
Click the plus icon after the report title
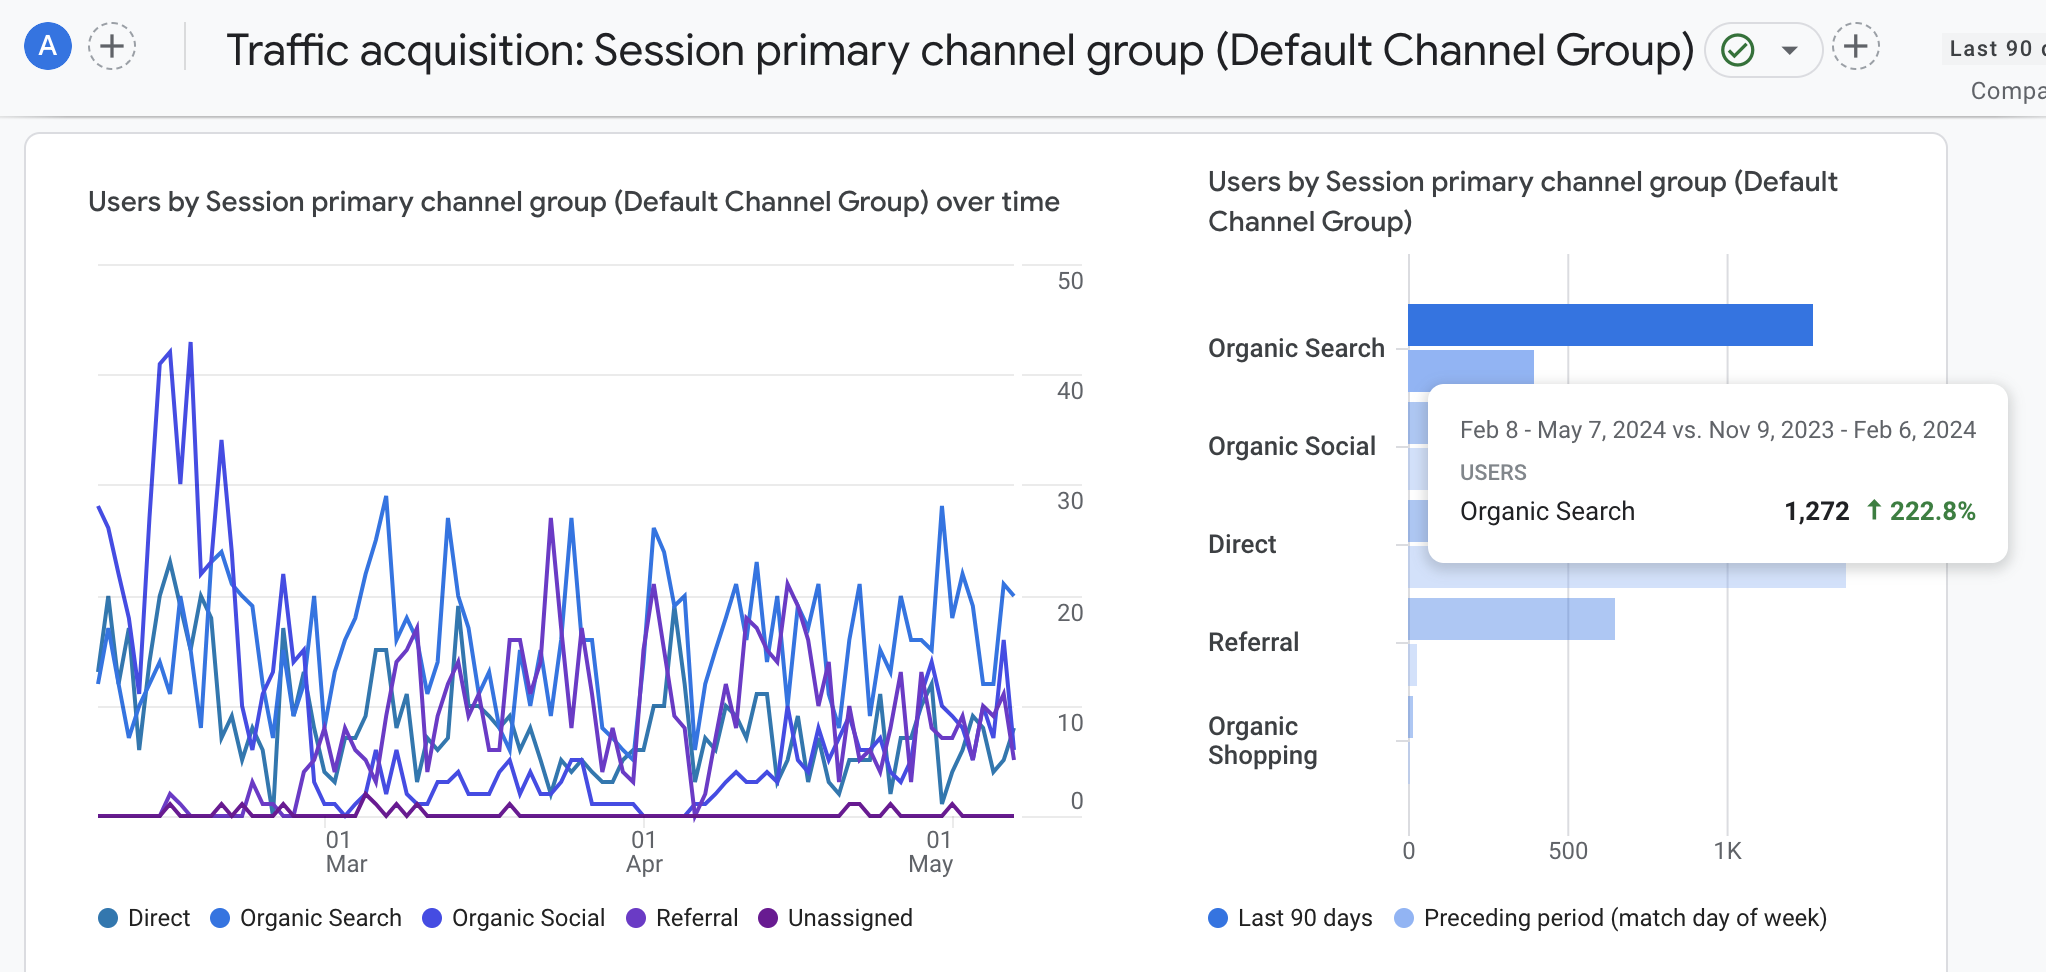[1855, 47]
